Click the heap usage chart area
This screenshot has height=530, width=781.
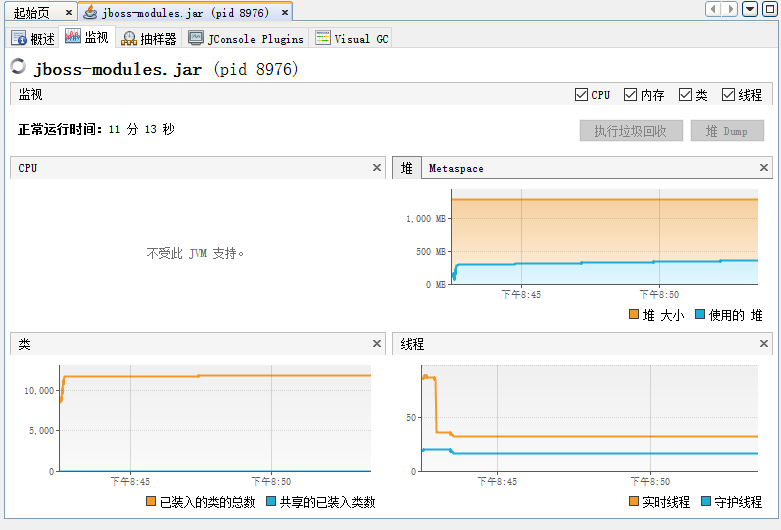[x=604, y=237]
